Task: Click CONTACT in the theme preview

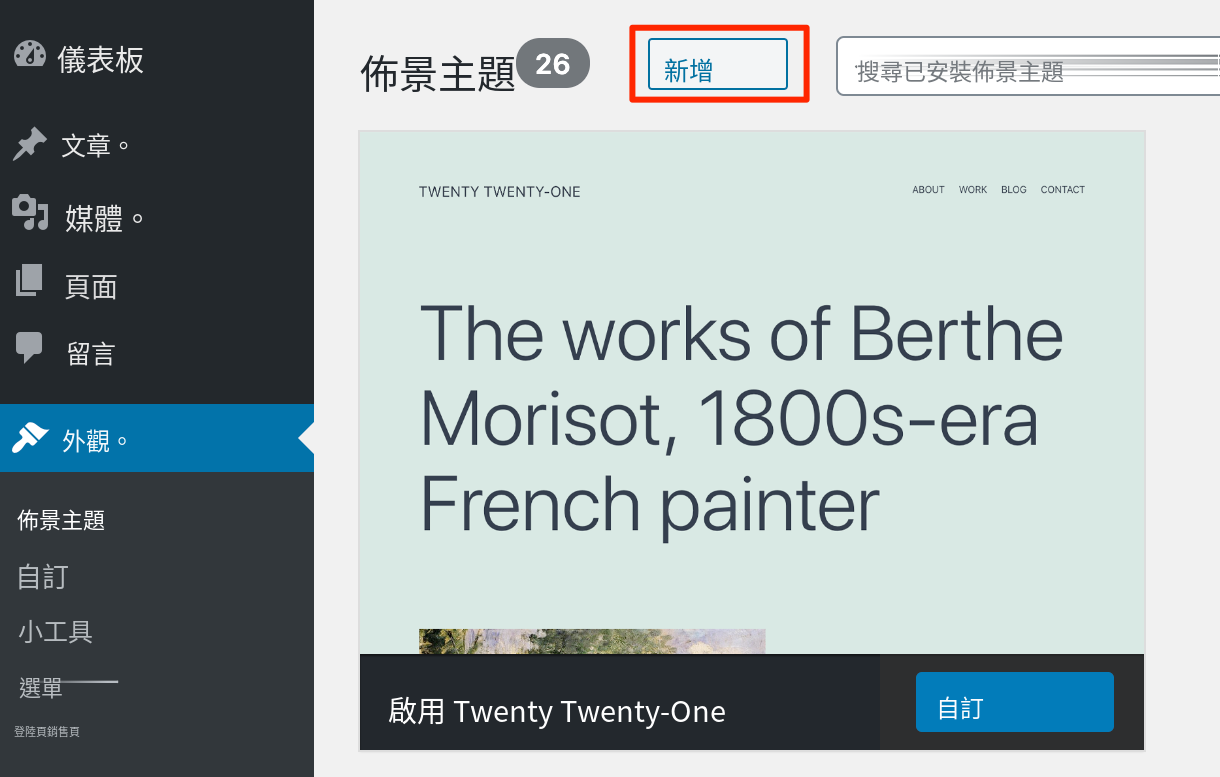Action: [x=1063, y=190]
